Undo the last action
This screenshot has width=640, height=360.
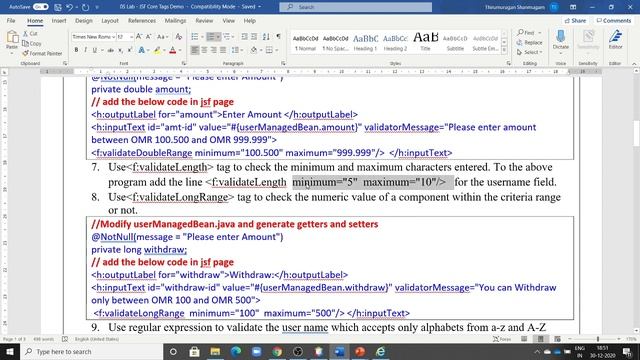pyautogui.click(x=69, y=7)
